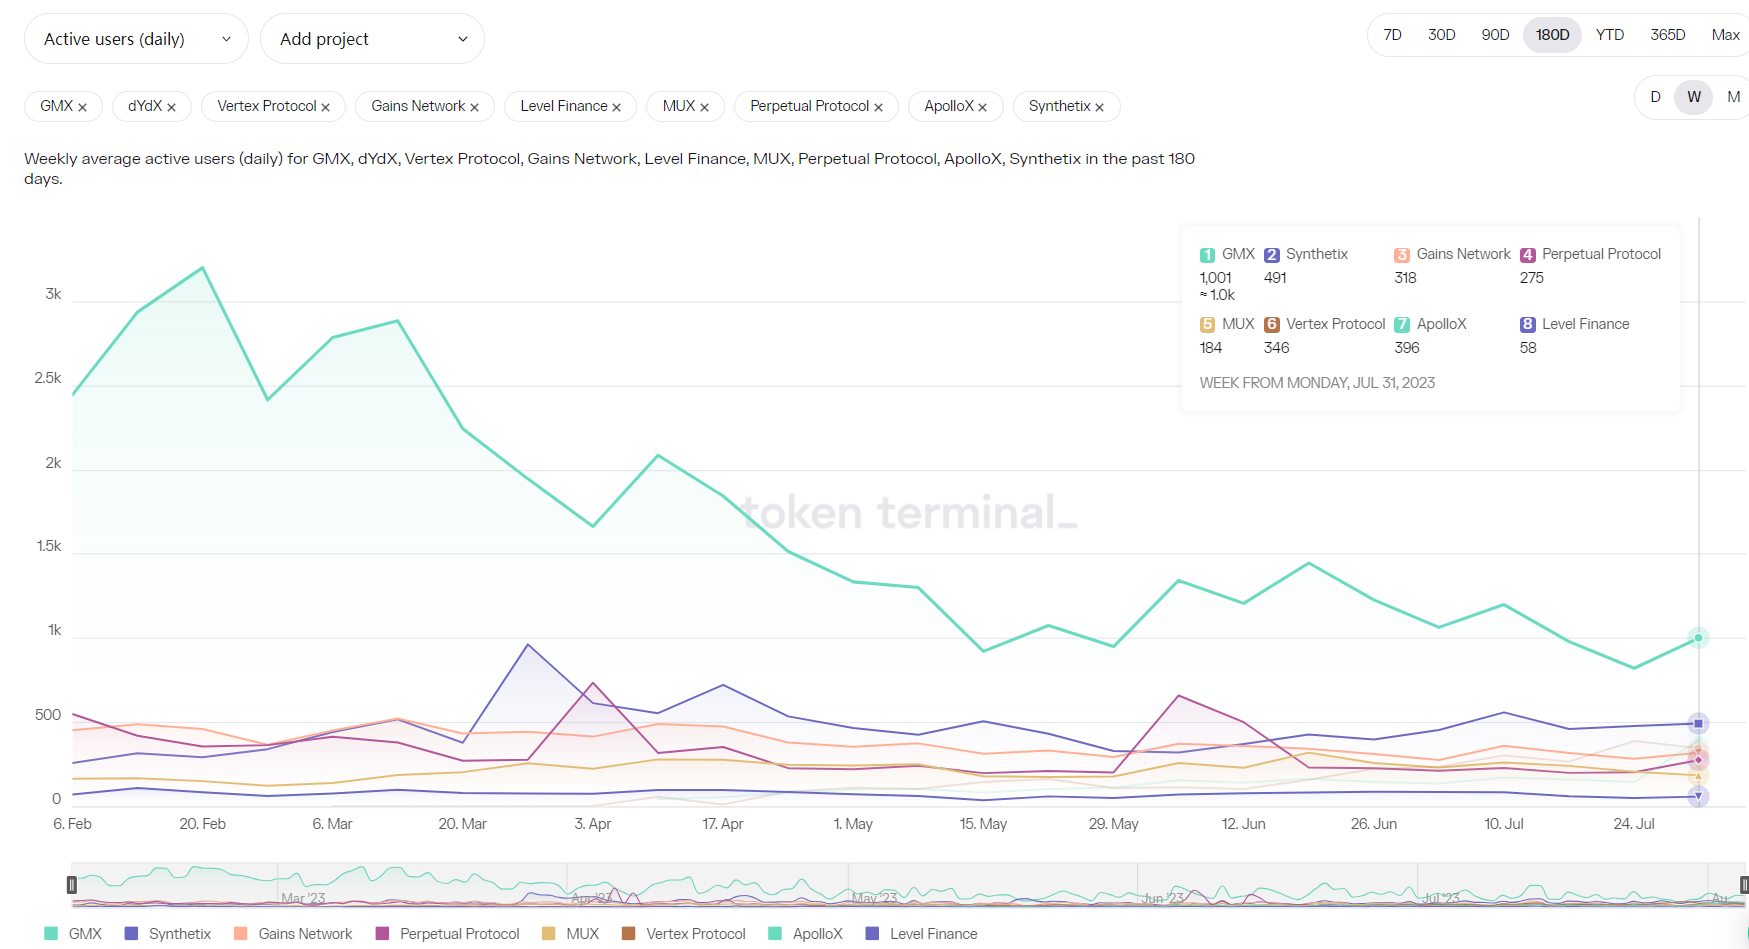This screenshot has height=949, width=1749.
Task: Remove Synthetix chip via x icon
Action: pyautogui.click(x=1099, y=107)
